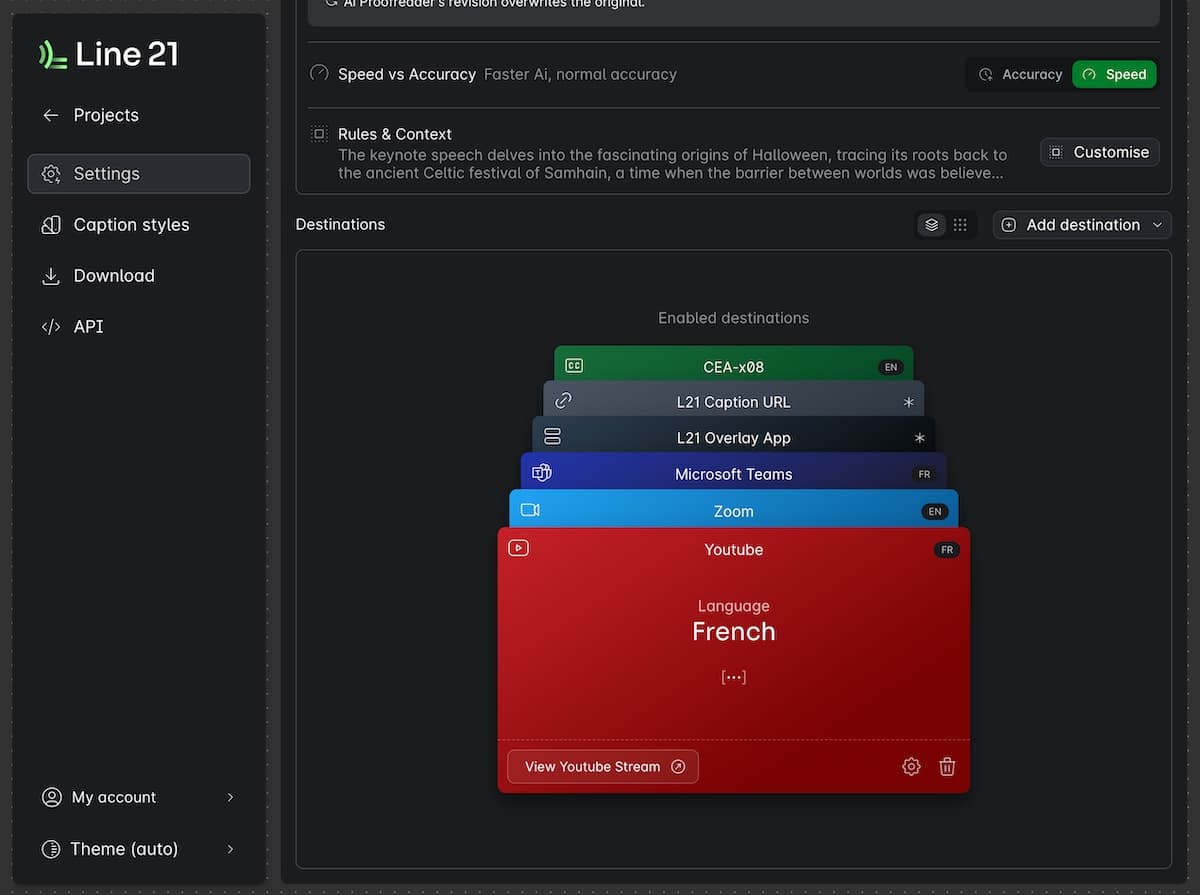The height and width of the screenshot is (895, 1200).
Task: Click the View Youtube Stream button
Action: point(603,767)
